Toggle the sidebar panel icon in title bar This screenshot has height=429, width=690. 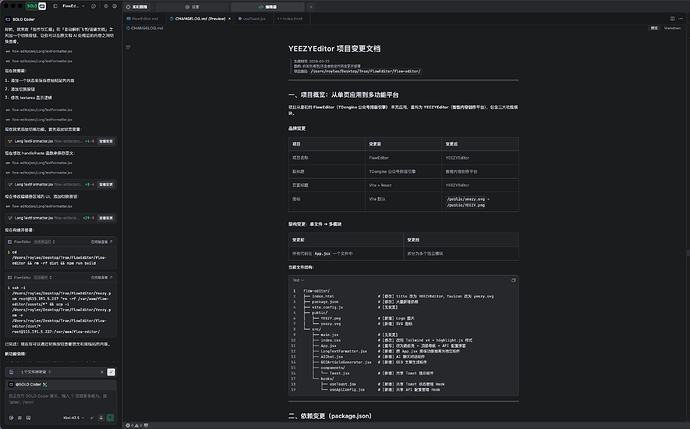tap(55, 6)
